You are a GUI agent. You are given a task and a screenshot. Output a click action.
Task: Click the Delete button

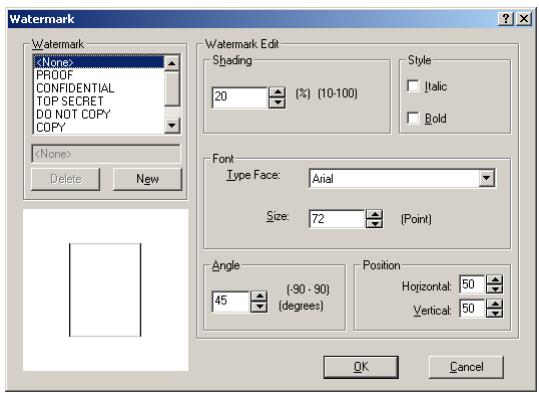coord(66,179)
